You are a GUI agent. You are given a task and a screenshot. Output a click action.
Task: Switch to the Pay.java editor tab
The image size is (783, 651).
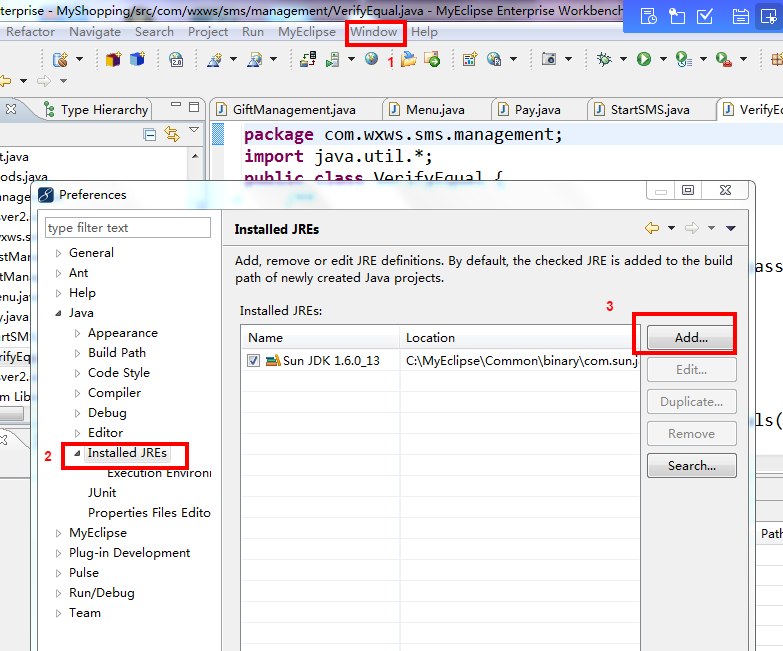pos(537,110)
